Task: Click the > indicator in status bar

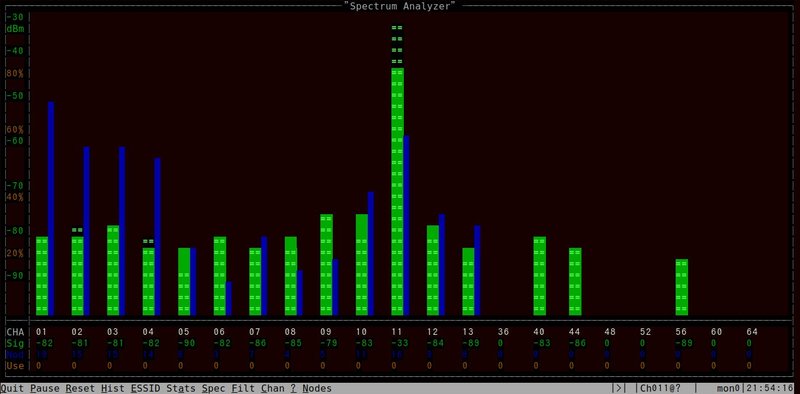Action: click(x=618, y=388)
